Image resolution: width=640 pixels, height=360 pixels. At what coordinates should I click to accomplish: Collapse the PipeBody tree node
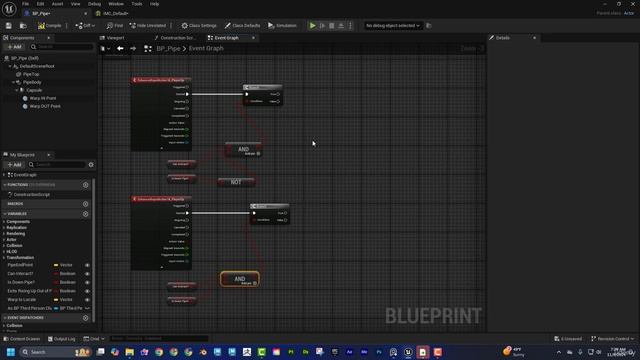click(x=13, y=82)
